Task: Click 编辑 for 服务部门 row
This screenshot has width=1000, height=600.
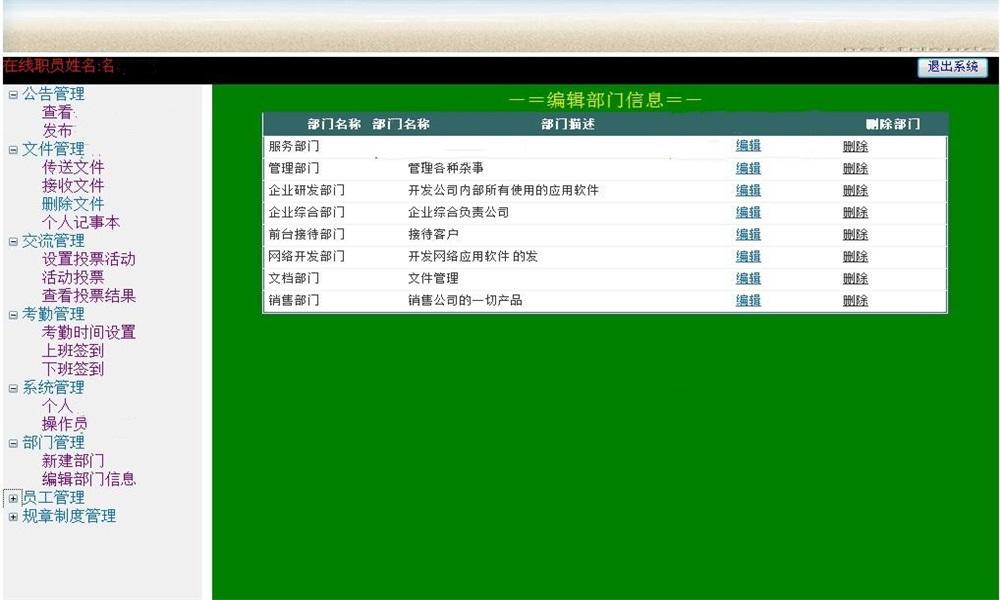Action: coord(748,146)
